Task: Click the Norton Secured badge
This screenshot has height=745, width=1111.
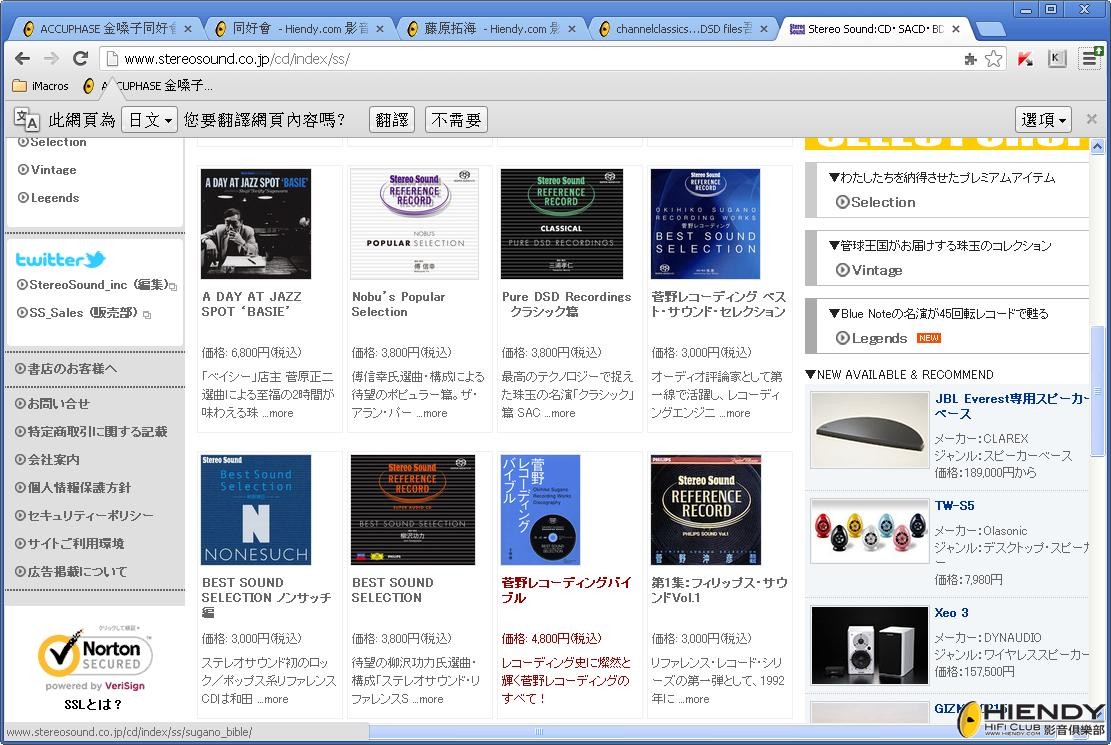Action: point(95,659)
